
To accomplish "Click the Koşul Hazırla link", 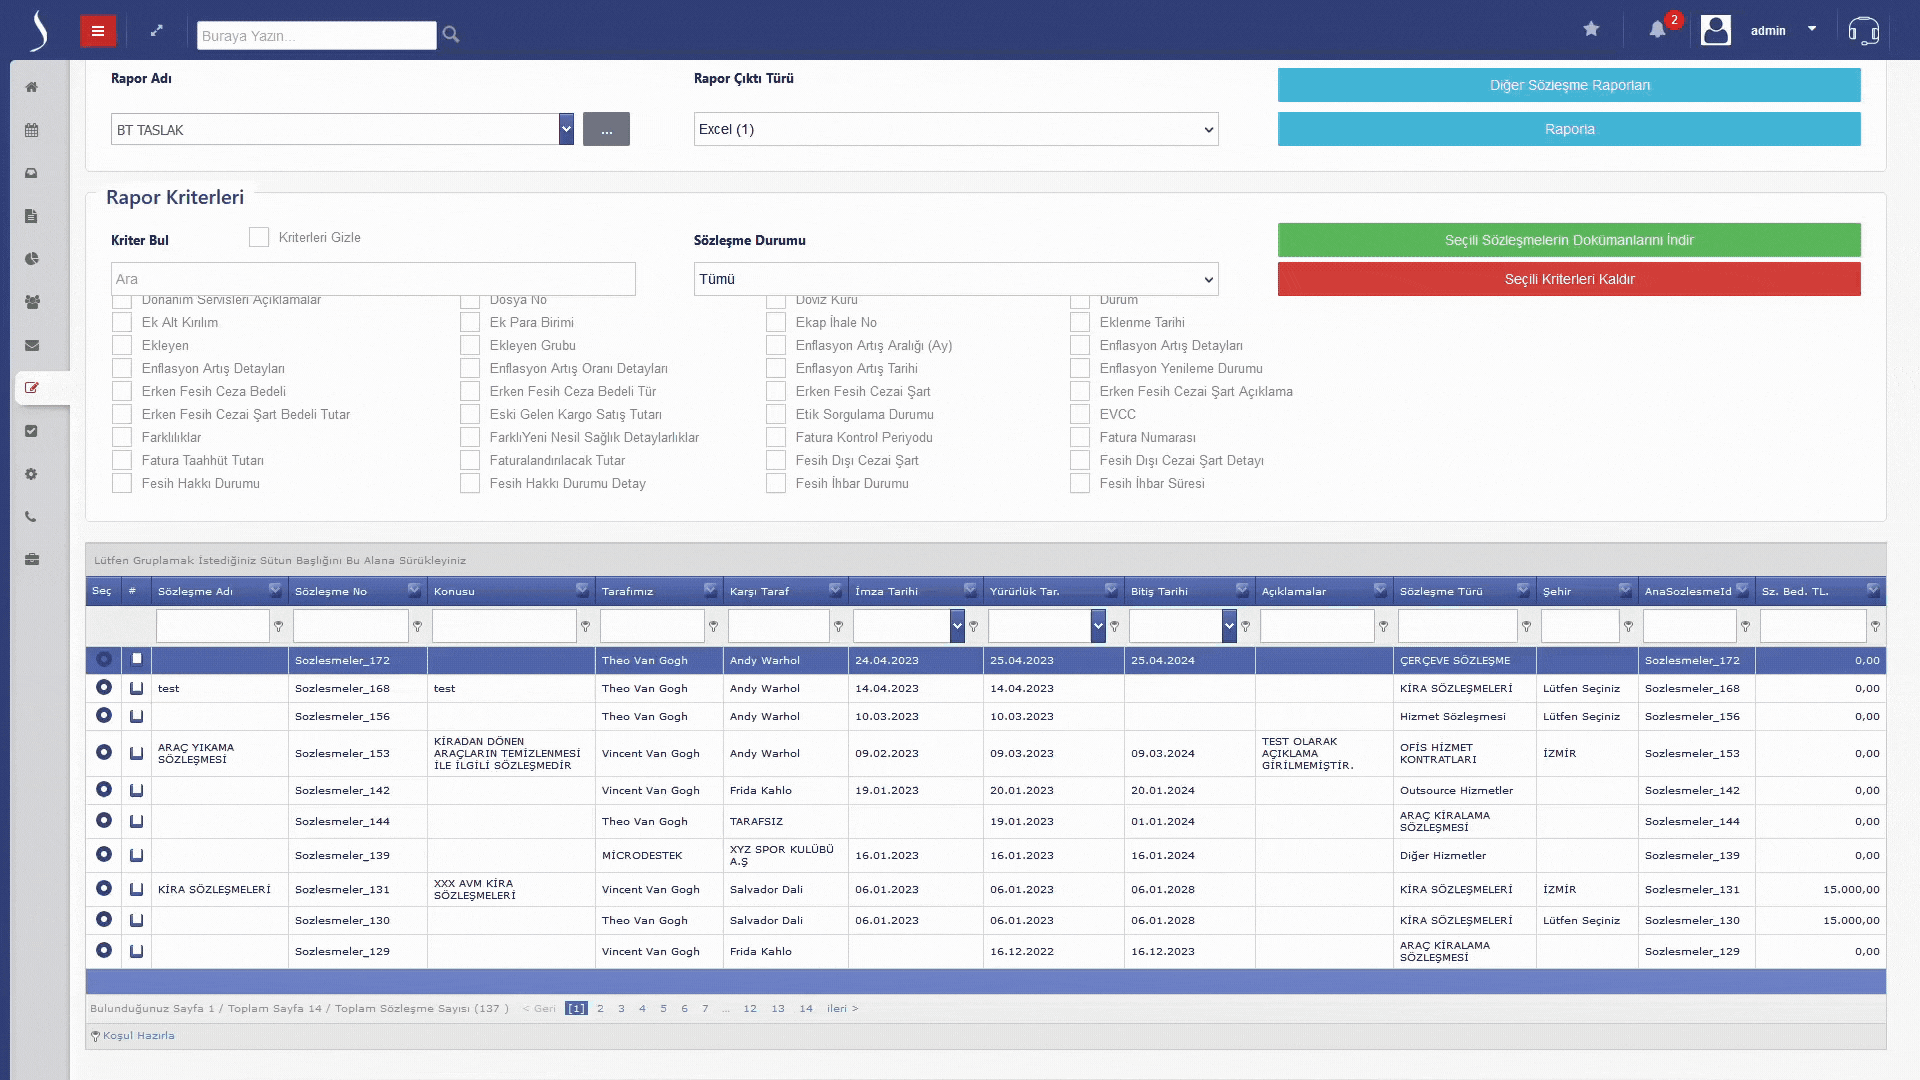I will click(138, 1036).
